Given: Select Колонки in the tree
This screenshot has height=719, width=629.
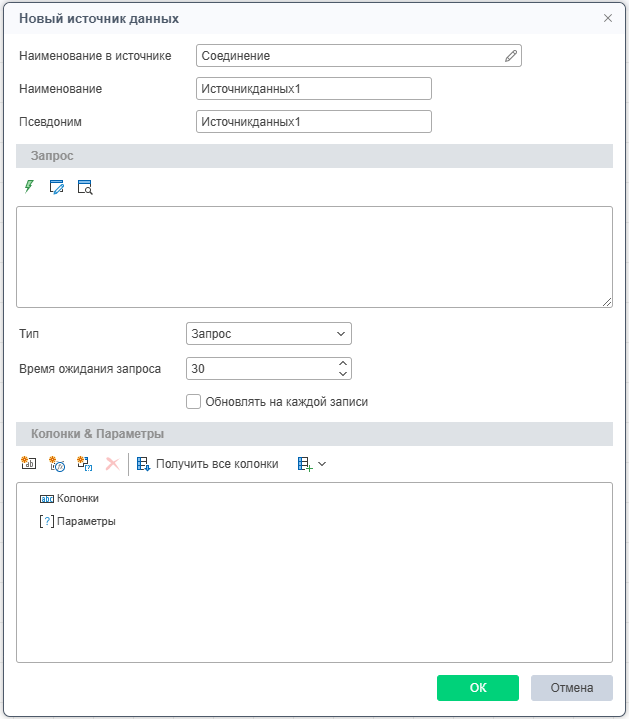Looking at the screenshot, I should pyautogui.click(x=77, y=498).
